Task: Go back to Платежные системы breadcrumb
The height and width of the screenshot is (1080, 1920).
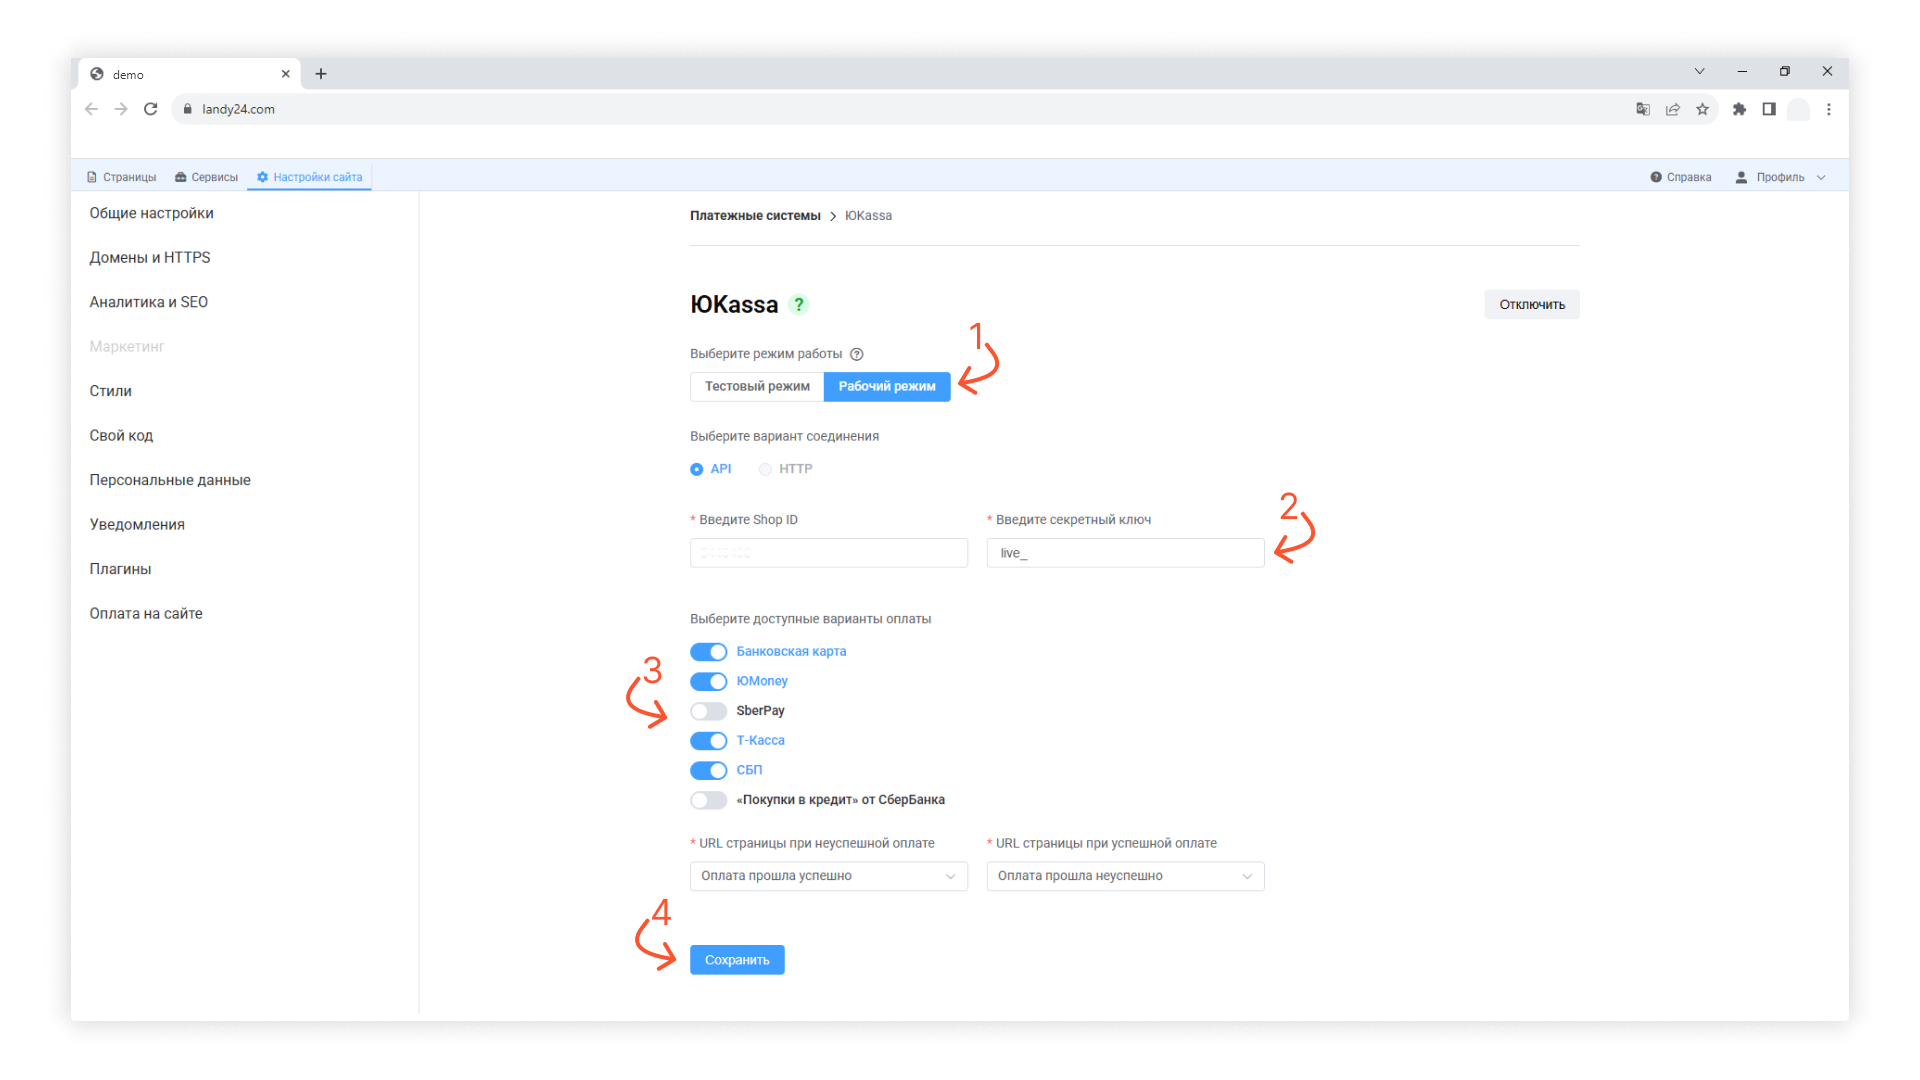Action: (x=755, y=216)
